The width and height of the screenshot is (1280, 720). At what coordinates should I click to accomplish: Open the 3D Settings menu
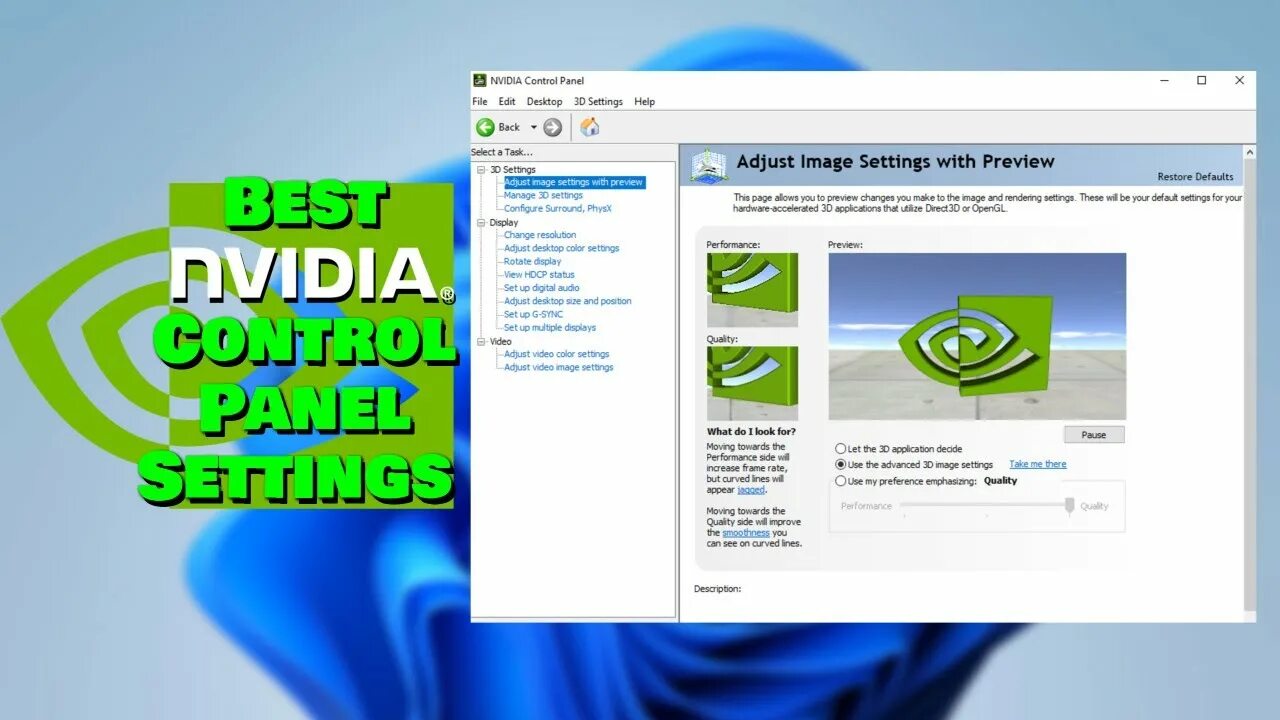coord(598,102)
